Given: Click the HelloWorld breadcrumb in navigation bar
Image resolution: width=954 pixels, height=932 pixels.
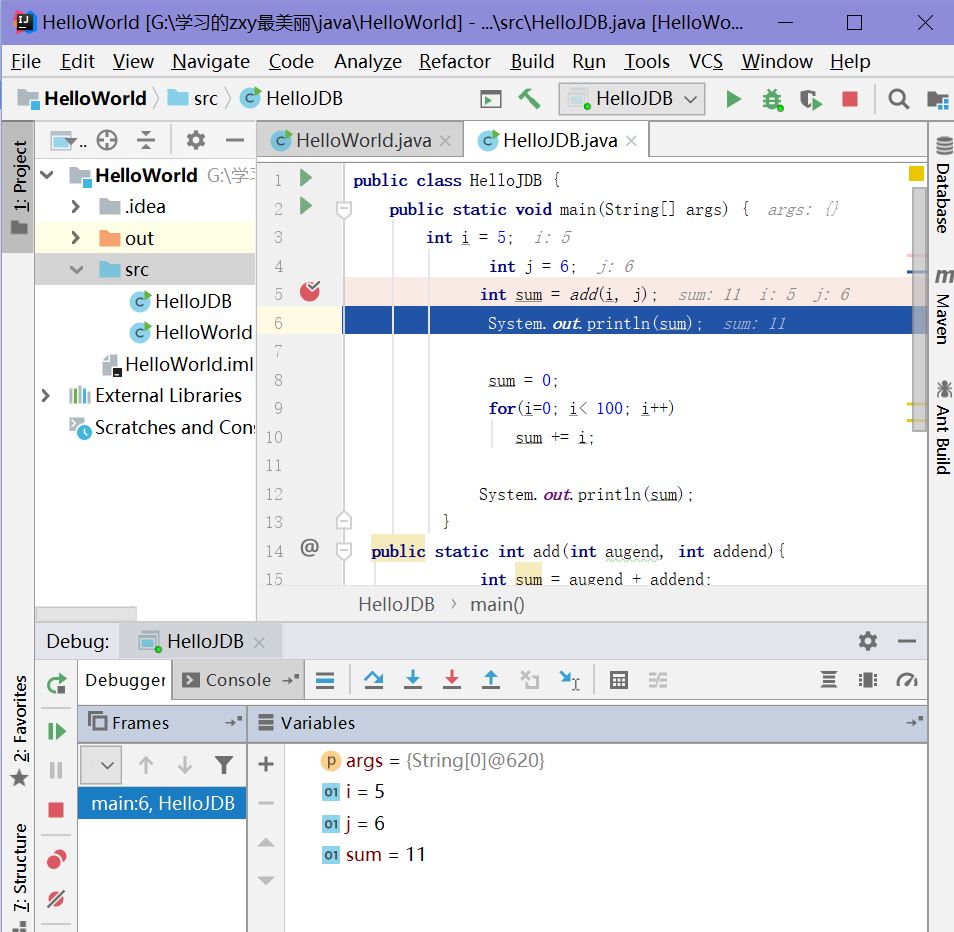Looking at the screenshot, I should click(95, 98).
